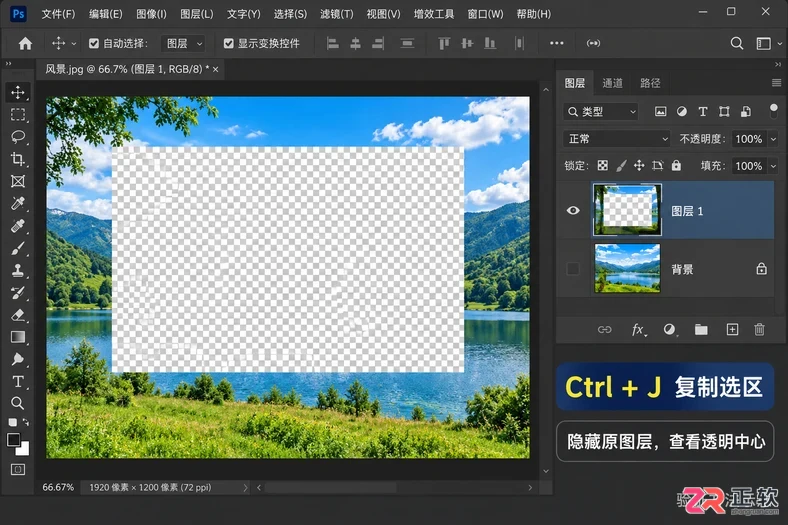Disable the 显示变换控件 checkbox
Image resolution: width=788 pixels, height=525 pixels.
(x=229, y=44)
